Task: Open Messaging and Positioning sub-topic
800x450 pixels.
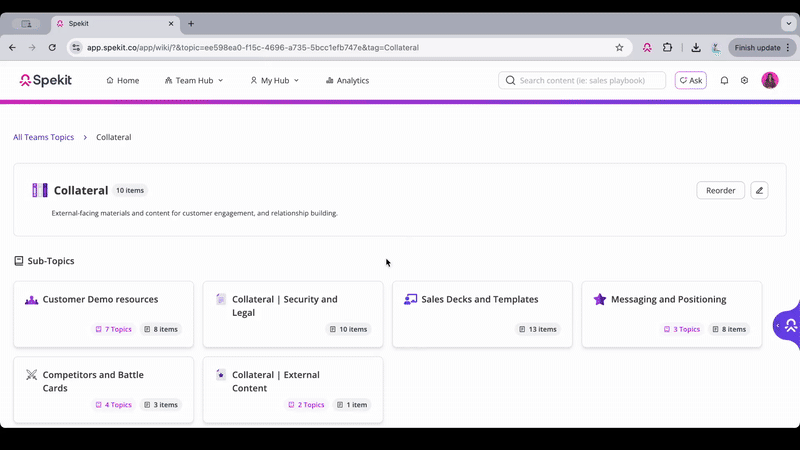Action: pyautogui.click(x=671, y=314)
